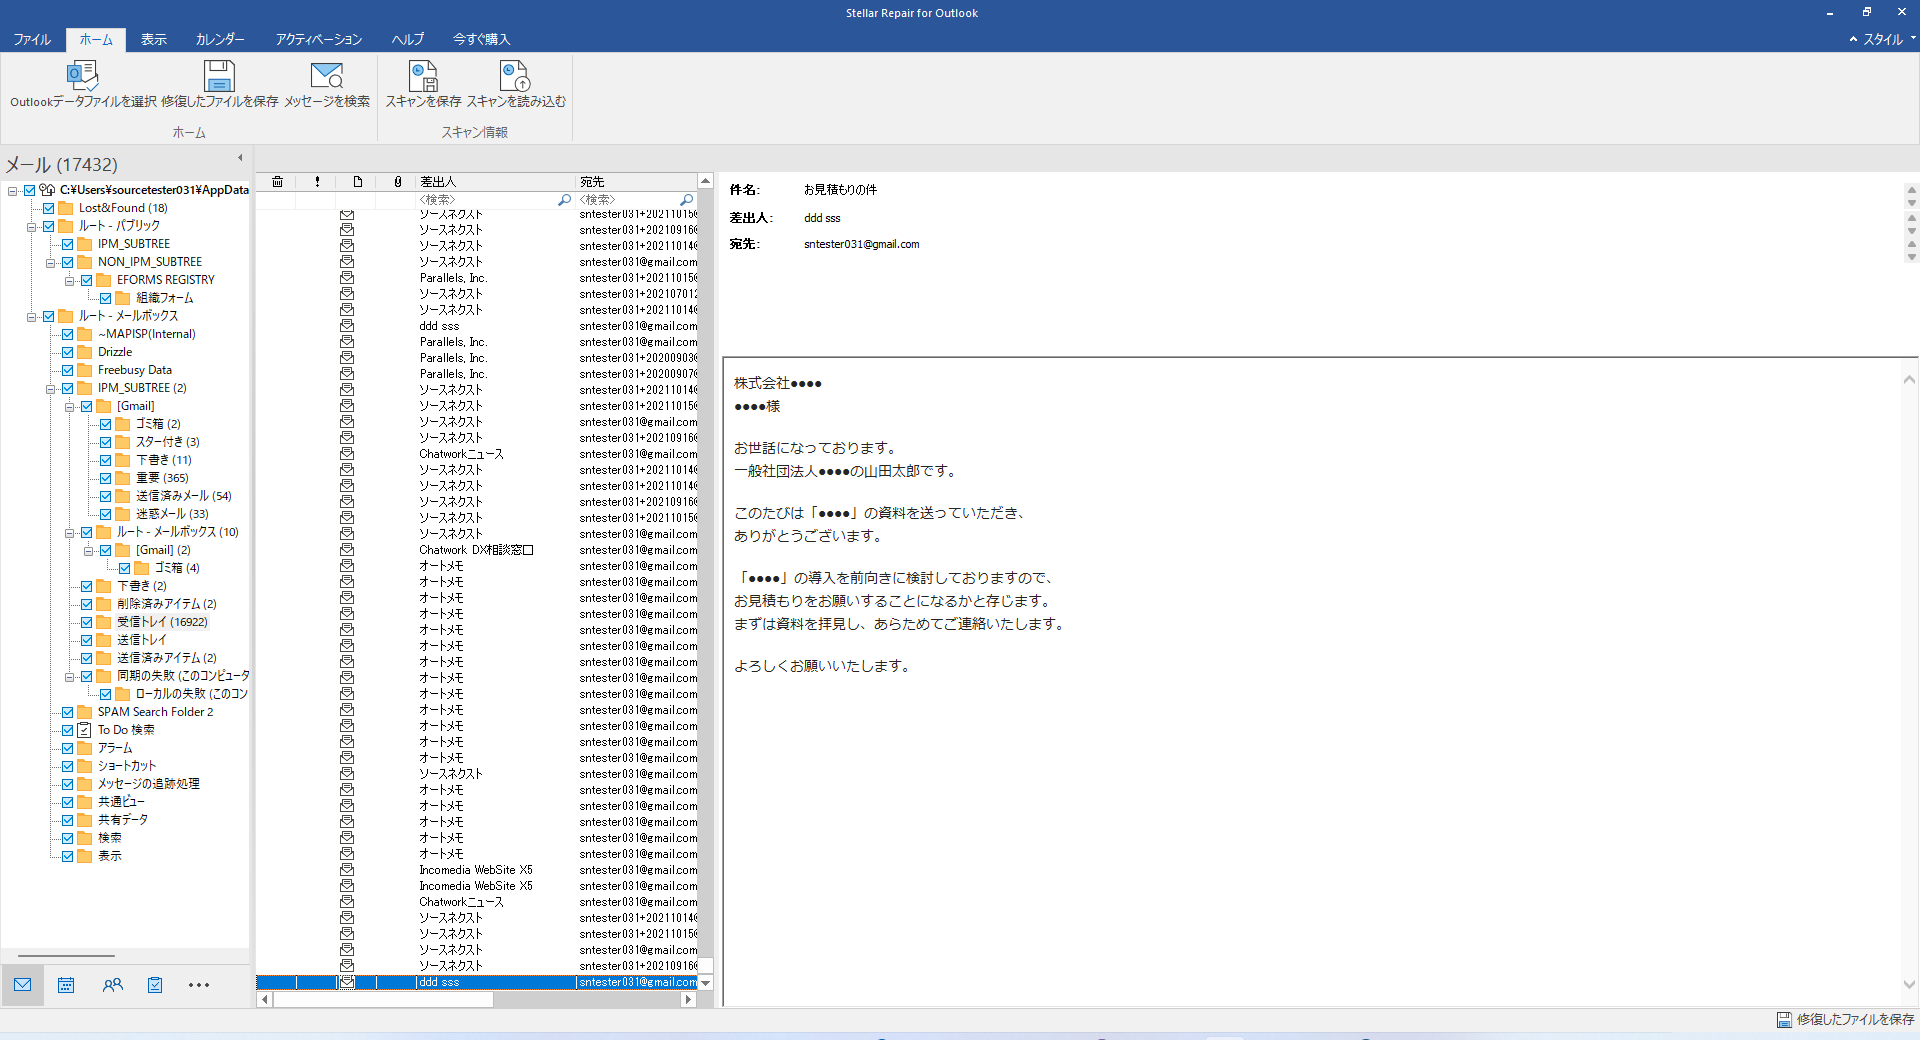This screenshot has width=1920, height=1040.
Task: Switch to calendar view in bottom bar
Action: tap(66, 985)
